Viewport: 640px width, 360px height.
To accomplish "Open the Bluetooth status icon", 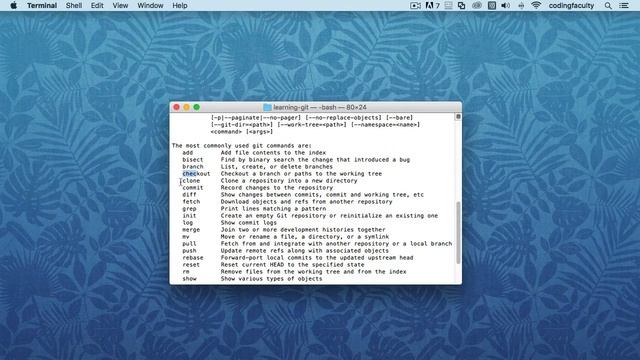I will click(521, 5).
